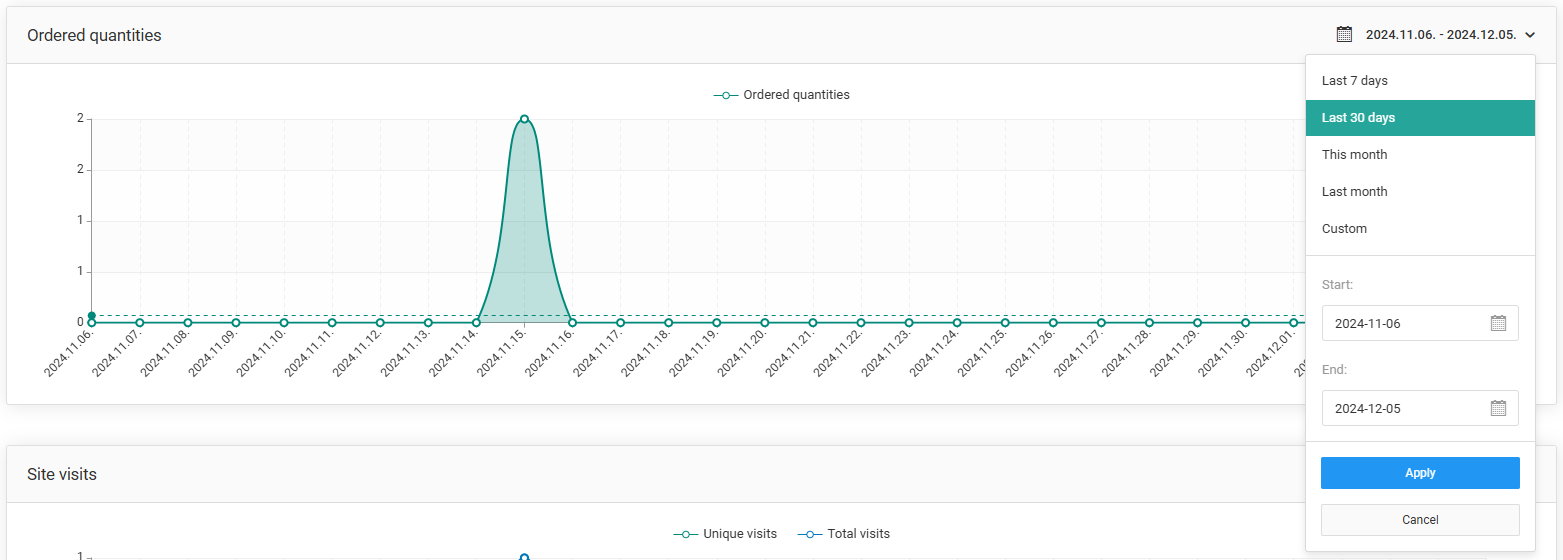Click the filled data point at 2024.11.06.
This screenshot has height=560, width=1563.
pos(92,316)
